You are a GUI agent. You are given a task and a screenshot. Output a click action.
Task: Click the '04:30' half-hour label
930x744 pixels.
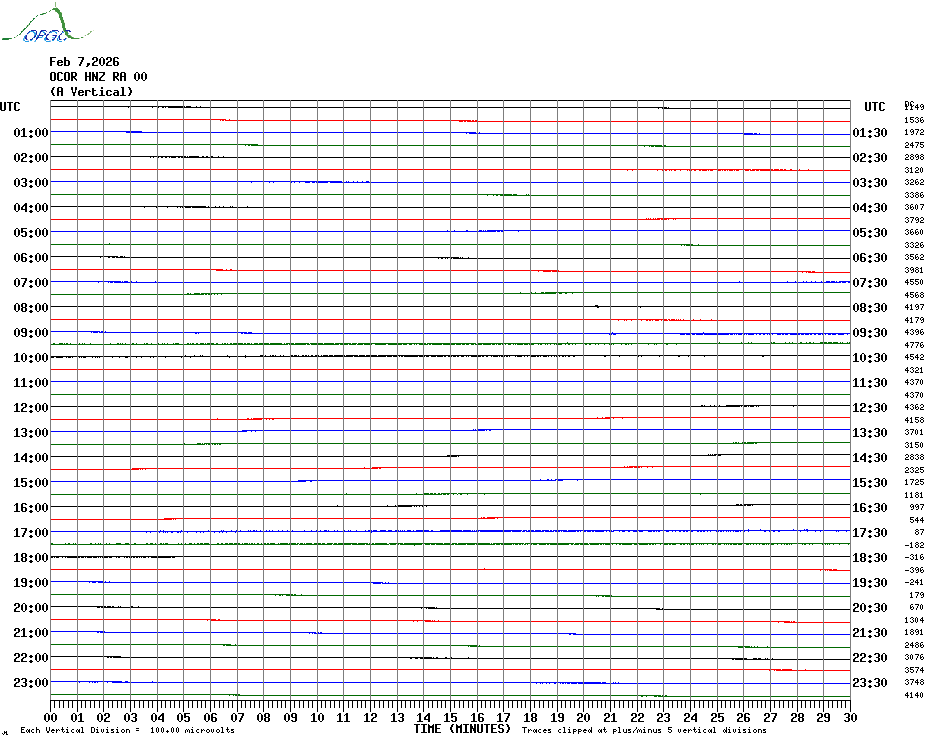pyautogui.click(x=870, y=208)
